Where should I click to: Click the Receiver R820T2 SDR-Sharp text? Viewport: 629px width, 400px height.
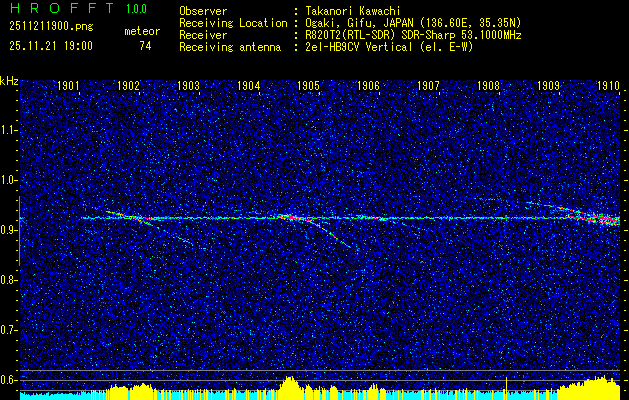pos(413,35)
